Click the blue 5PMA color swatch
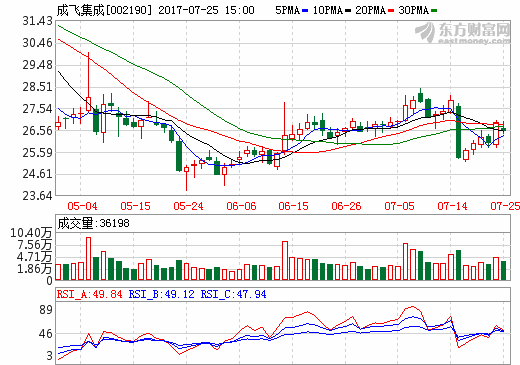The image size is (520, 365). click(x=305, y=11)
